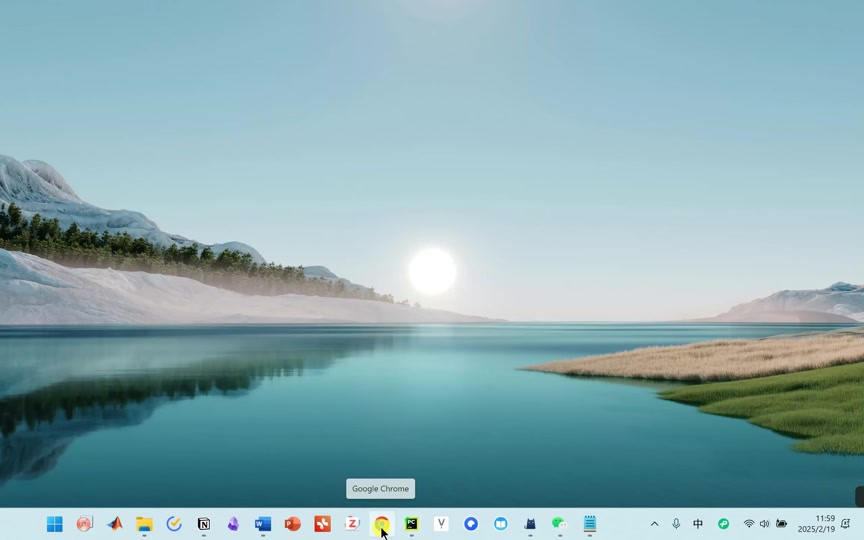The image size is (864, 540).
Task: Open the green circular tray app
Action: point(723,524)
